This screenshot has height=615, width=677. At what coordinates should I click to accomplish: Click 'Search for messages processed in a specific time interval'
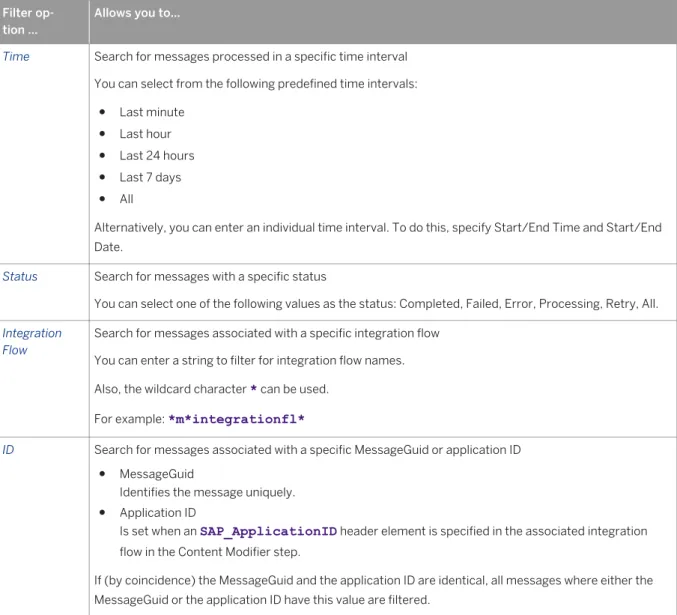click(x=251, y=57)
